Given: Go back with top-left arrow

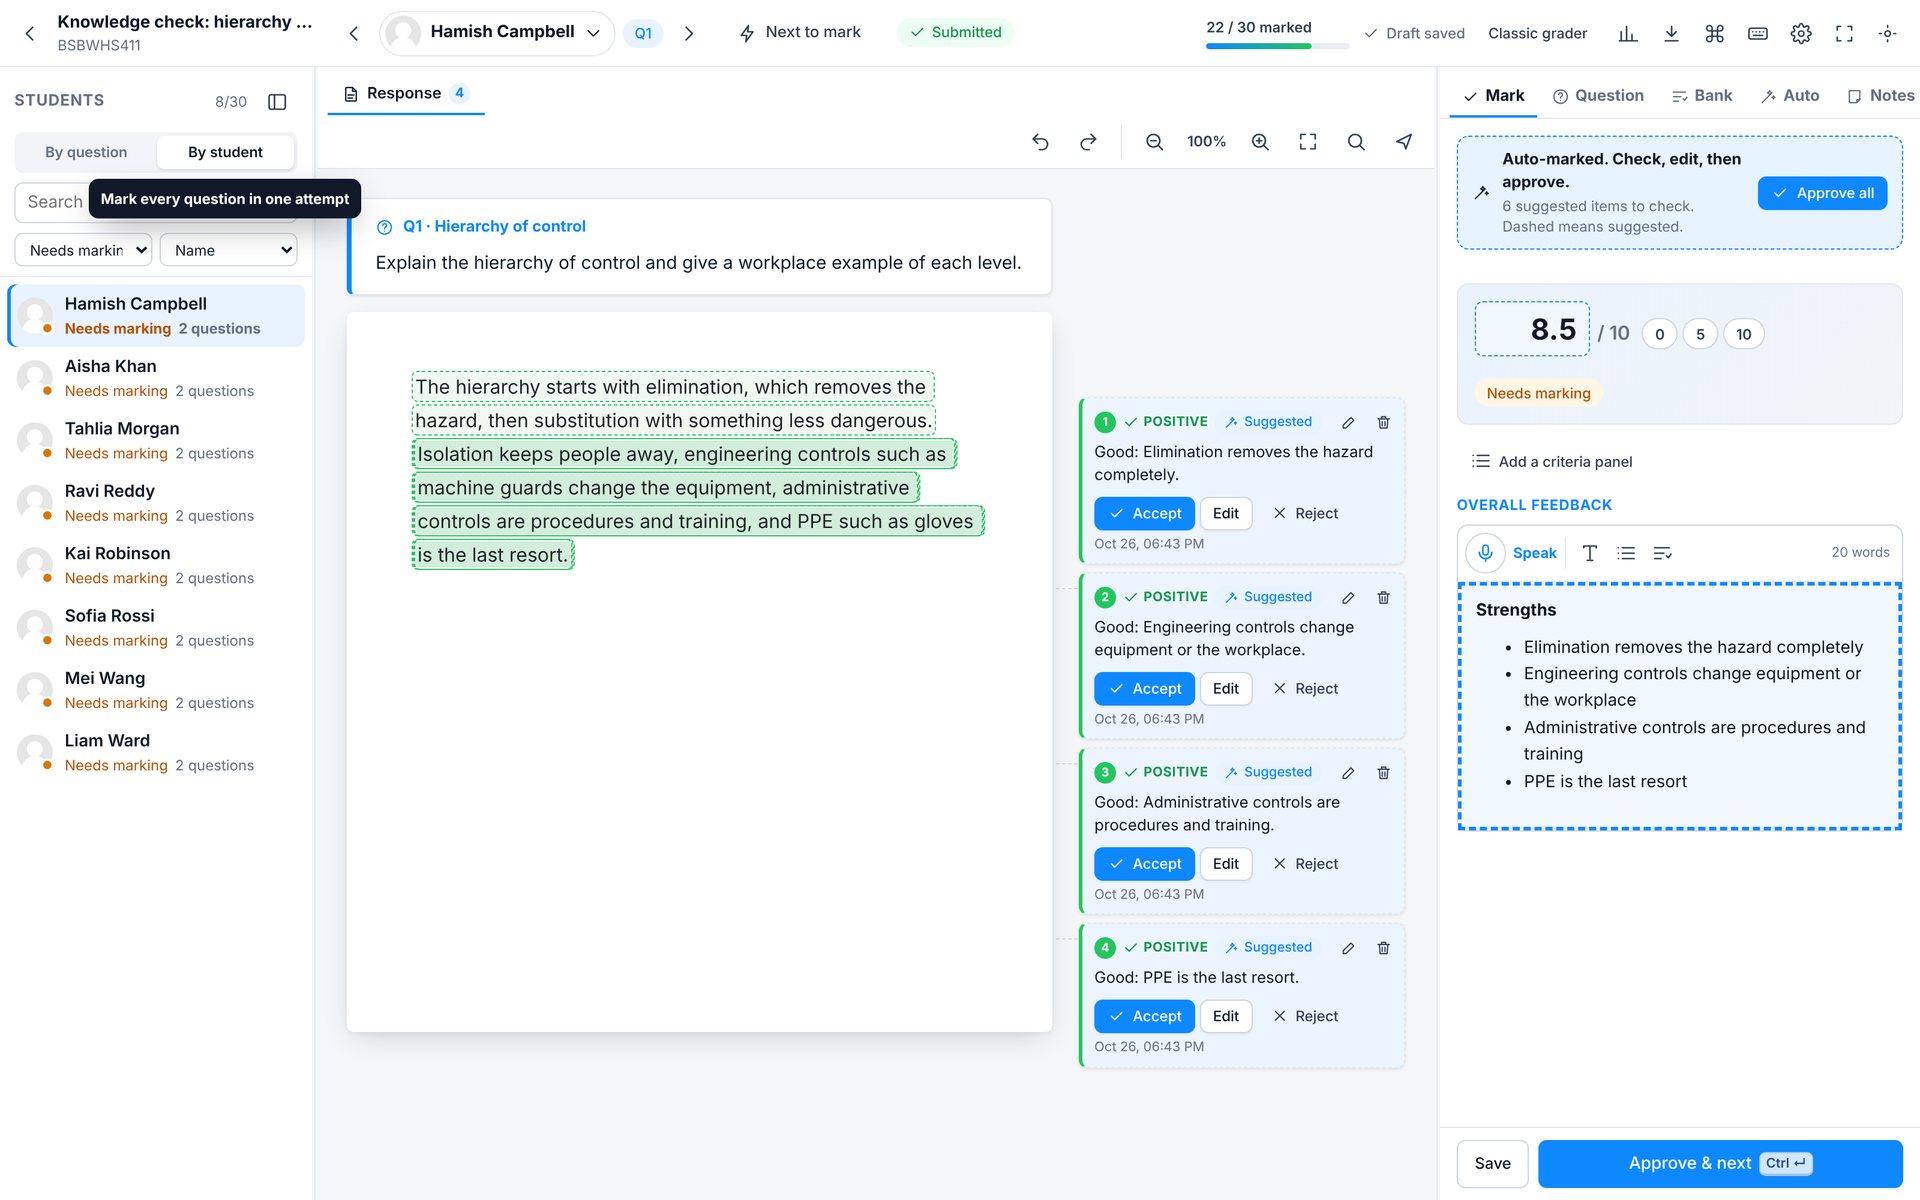Looking at the screenshot, I should click(30, 33).
